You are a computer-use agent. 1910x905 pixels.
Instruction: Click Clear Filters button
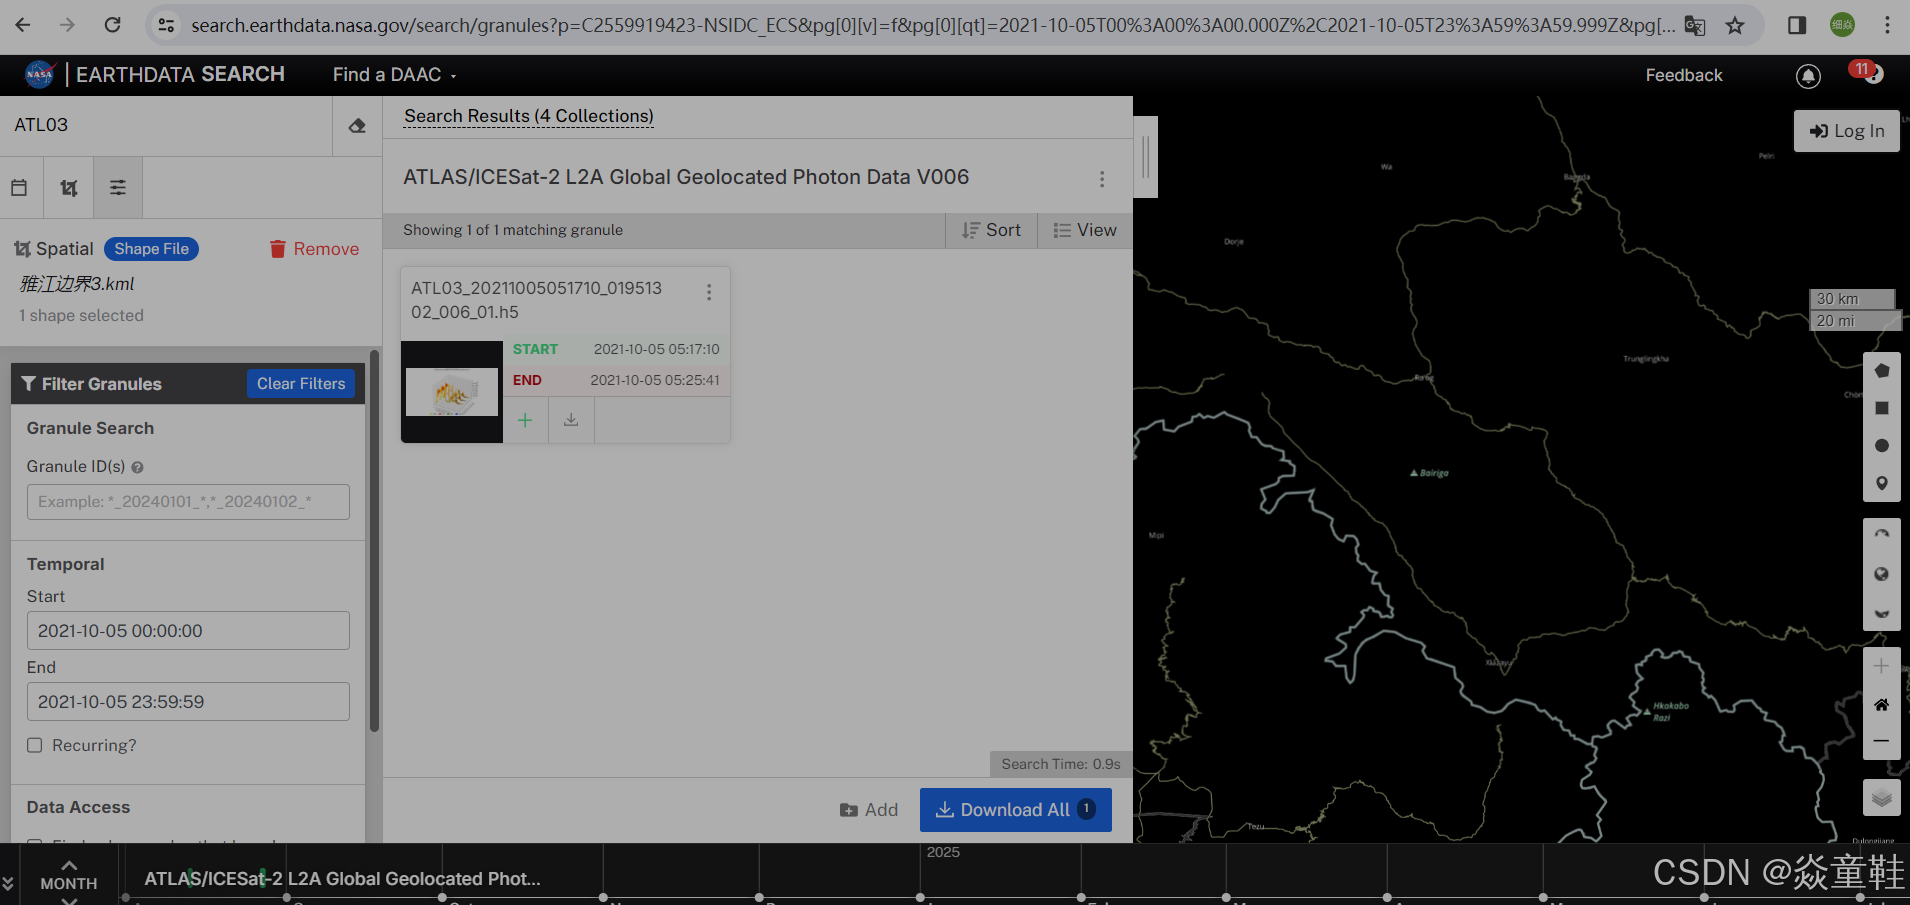point(301,384)
